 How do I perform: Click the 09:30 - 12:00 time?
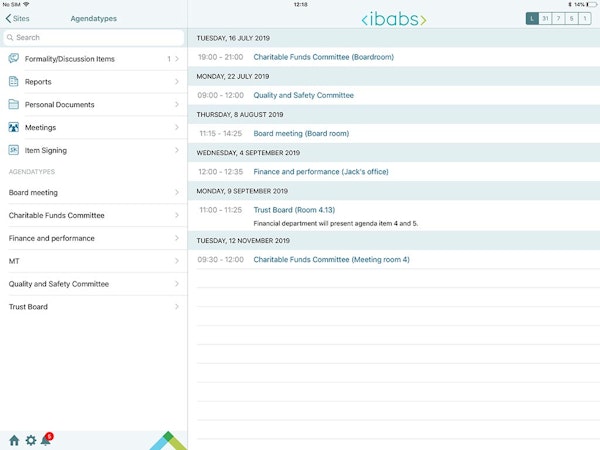[220, 259]
